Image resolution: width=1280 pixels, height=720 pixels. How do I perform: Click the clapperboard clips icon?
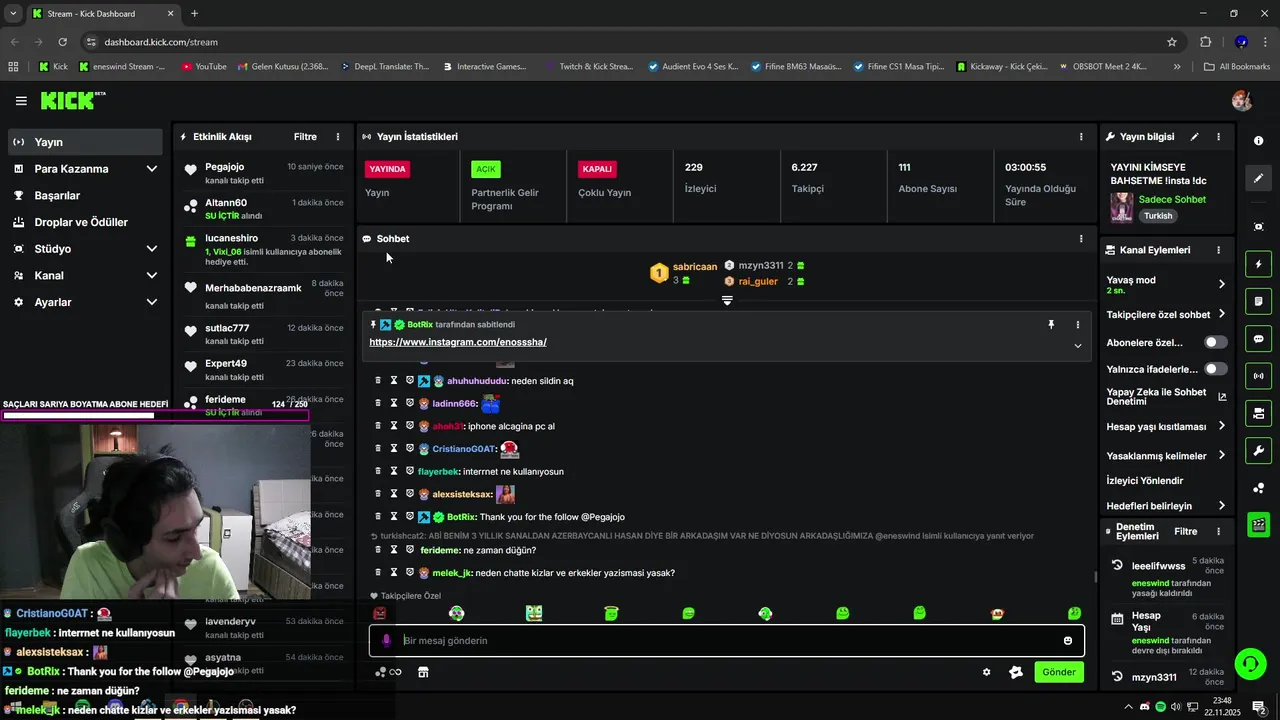click(1258, 524)
